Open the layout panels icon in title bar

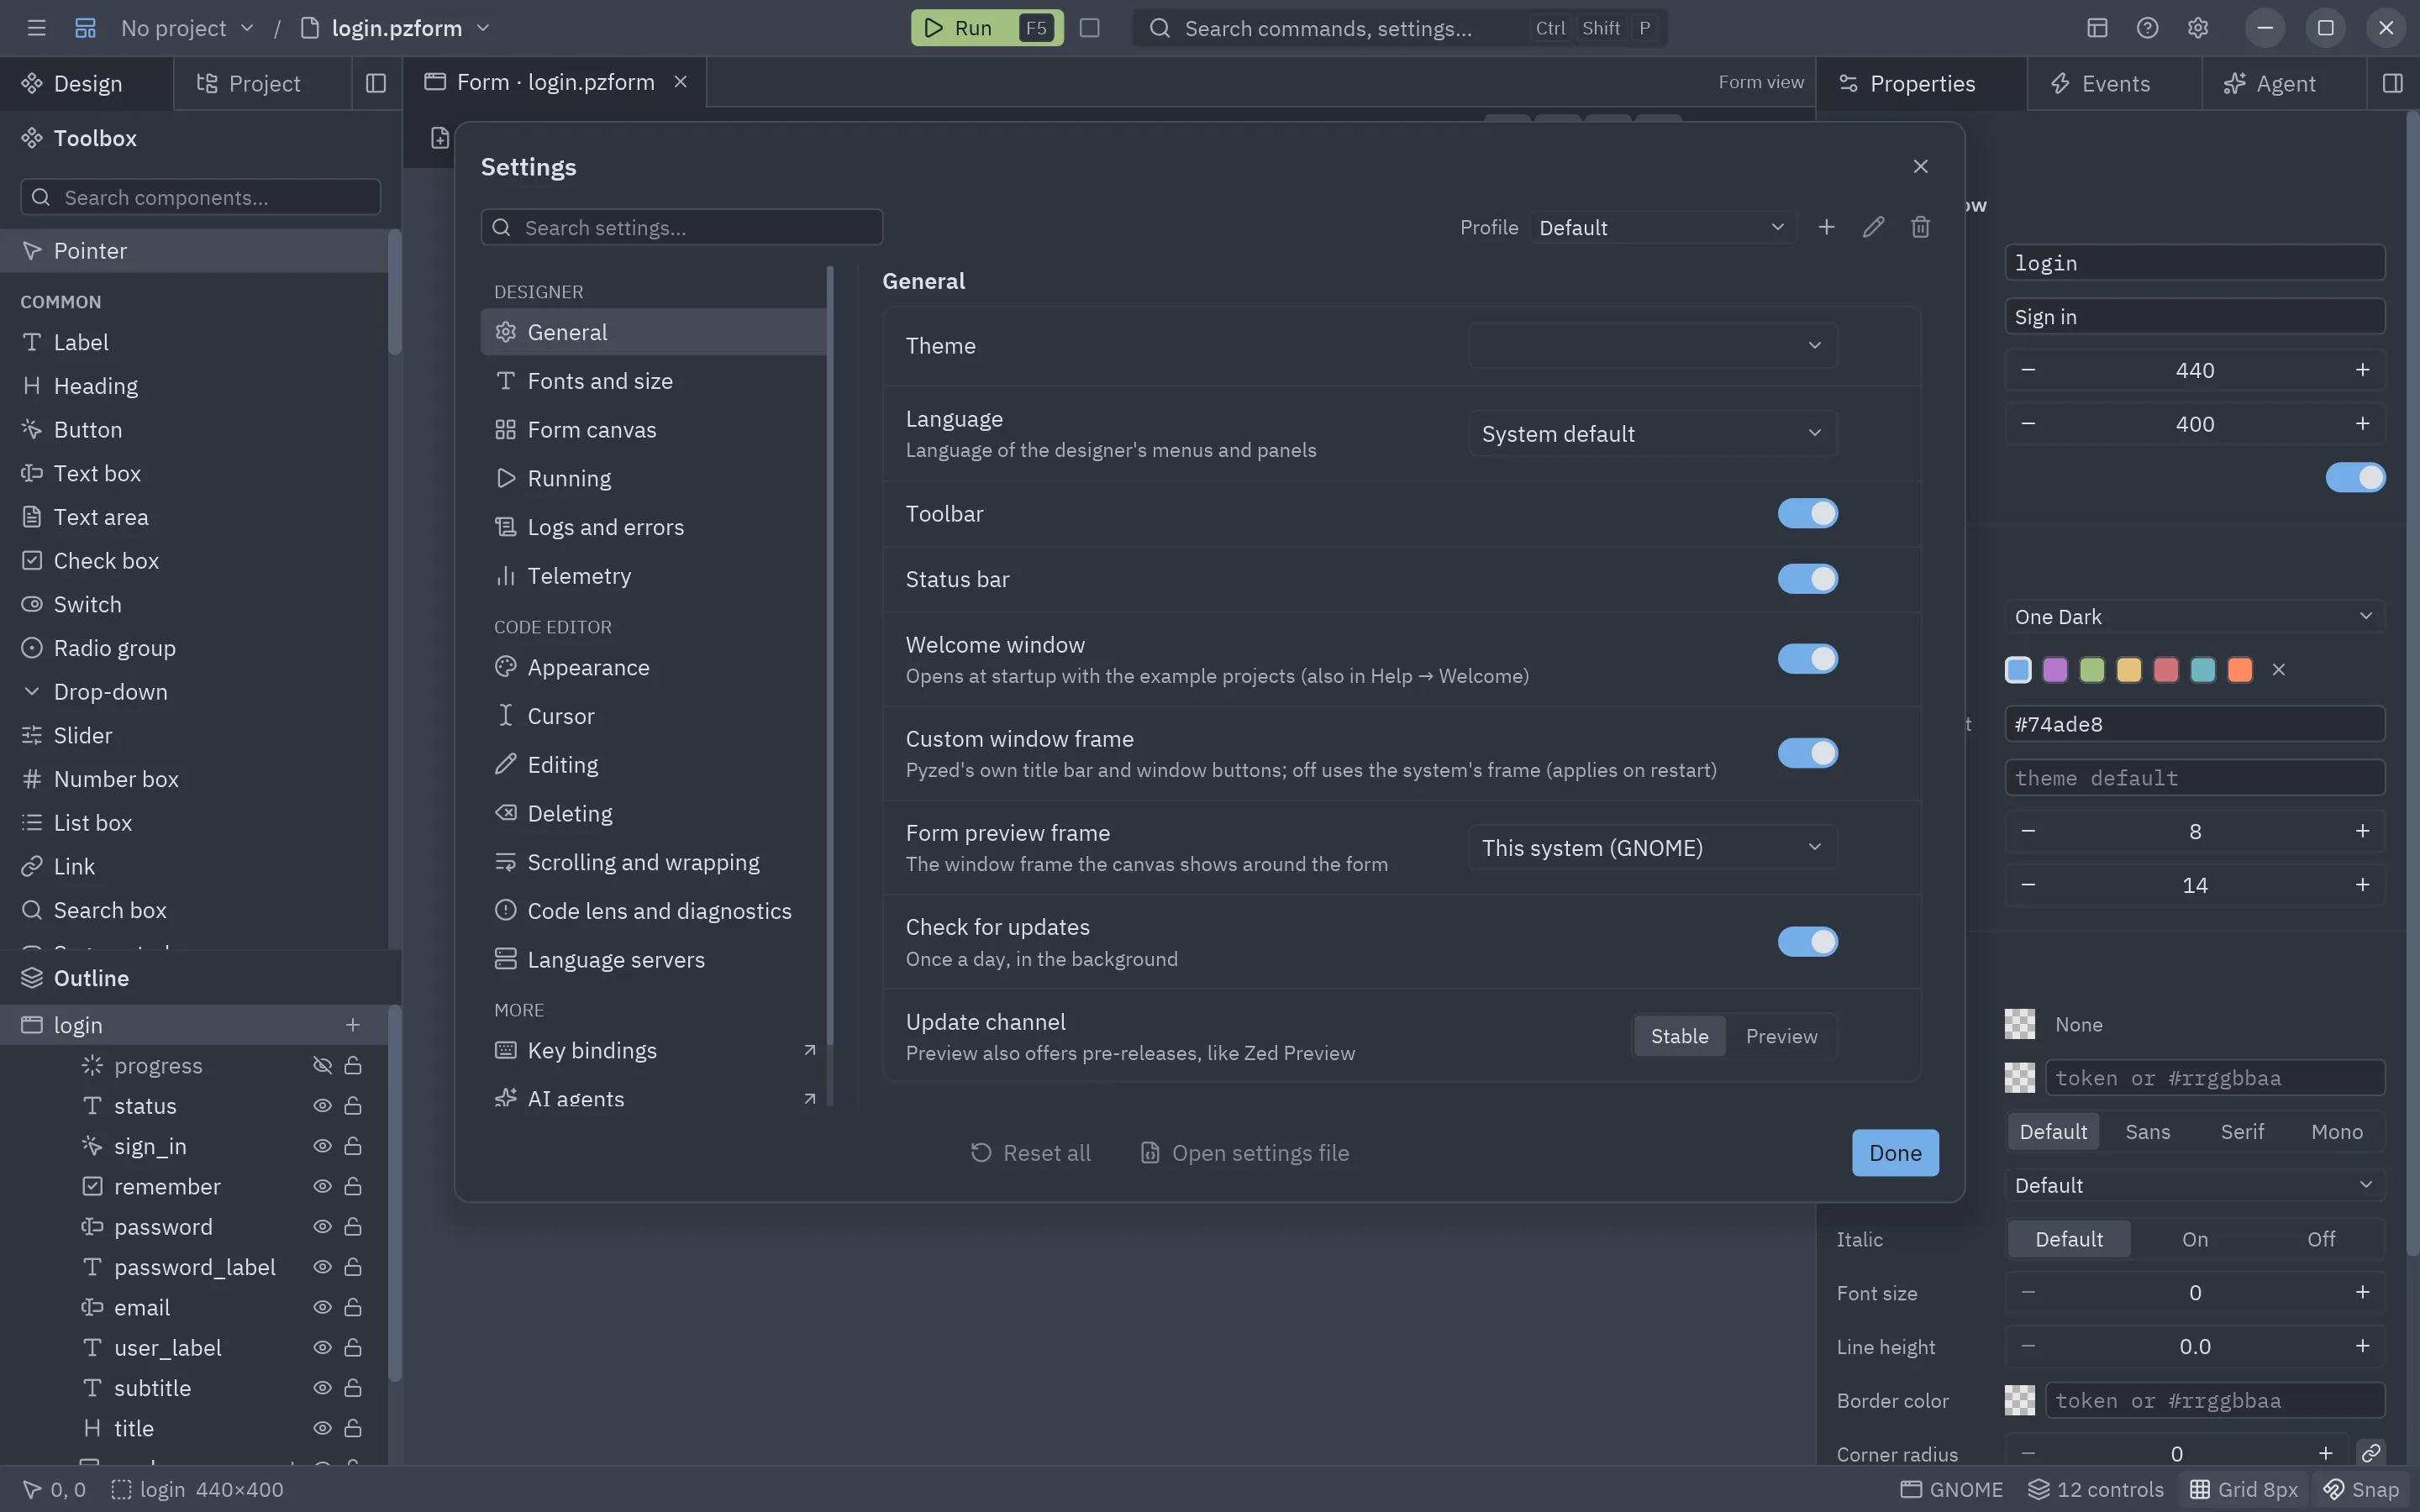pyautogui.click(x=2097, y=28)
